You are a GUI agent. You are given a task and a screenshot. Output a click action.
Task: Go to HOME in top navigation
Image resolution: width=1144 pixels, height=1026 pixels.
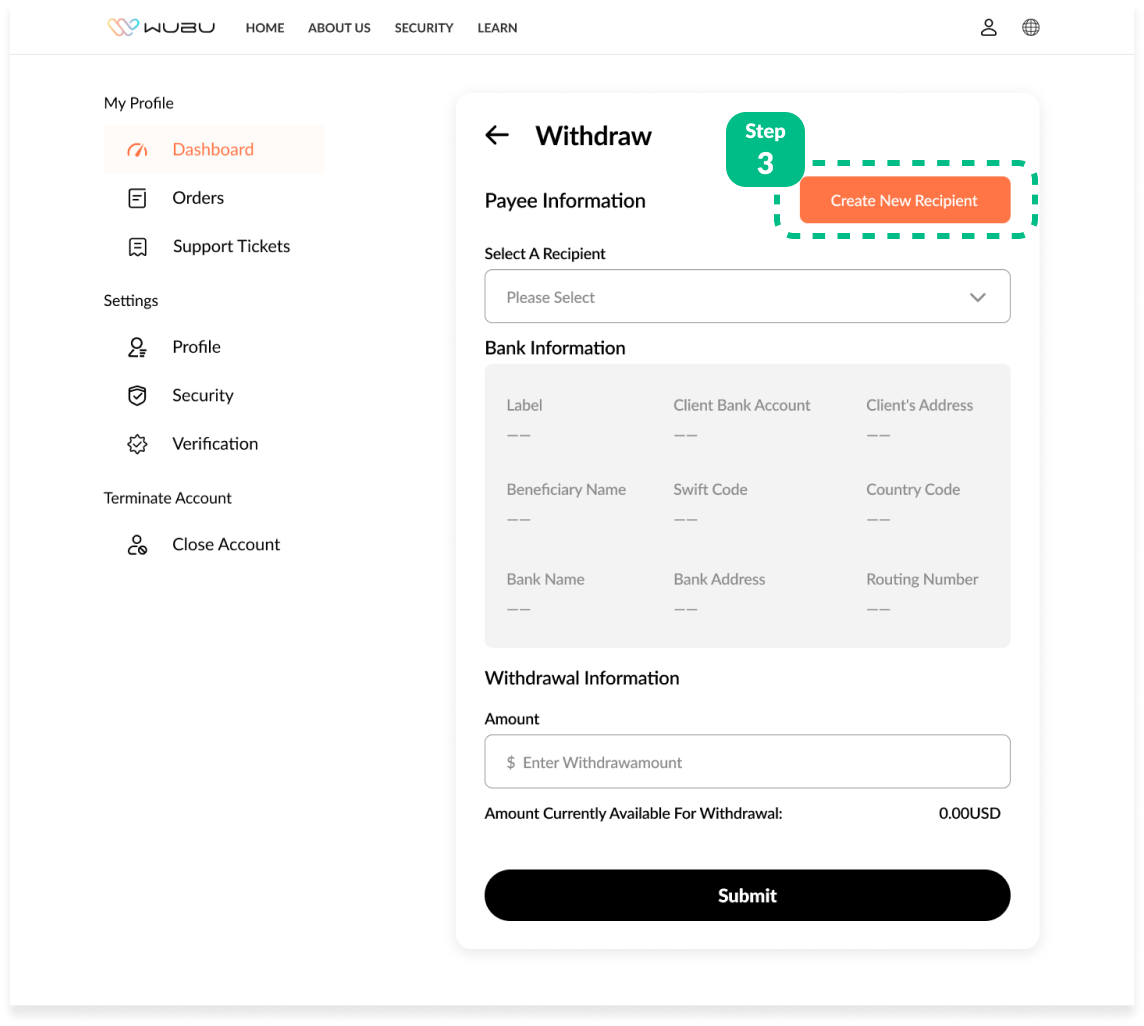point(265,28)
